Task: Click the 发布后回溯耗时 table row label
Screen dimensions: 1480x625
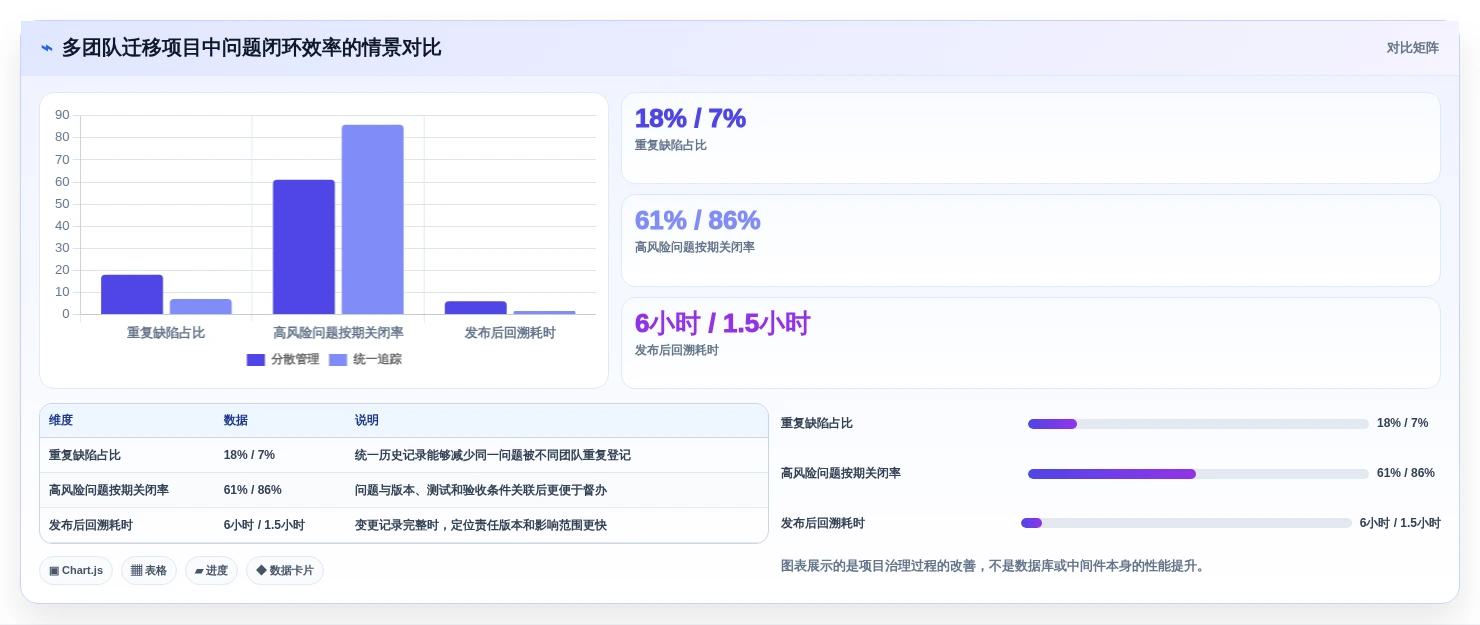Action: (x=91, y=525)
